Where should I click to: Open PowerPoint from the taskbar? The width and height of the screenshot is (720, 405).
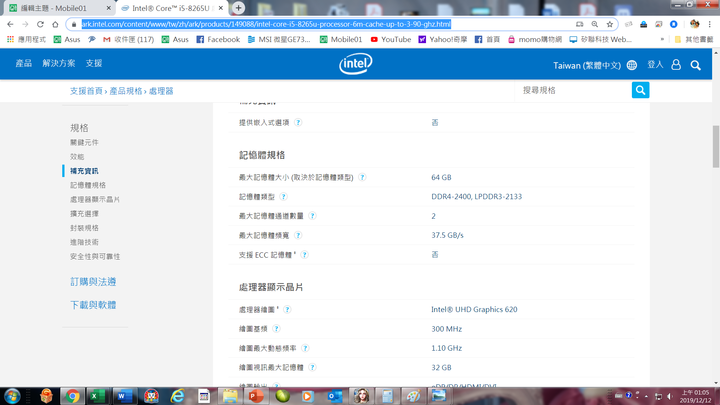pos(256,396)
